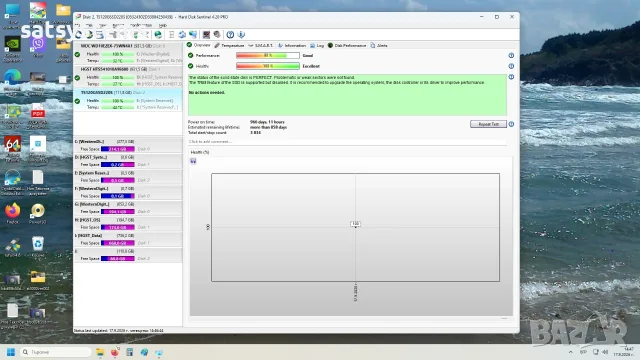Click the grey disk-tools toolbar icon
The image size is (640, 360).
coord(217,35)
